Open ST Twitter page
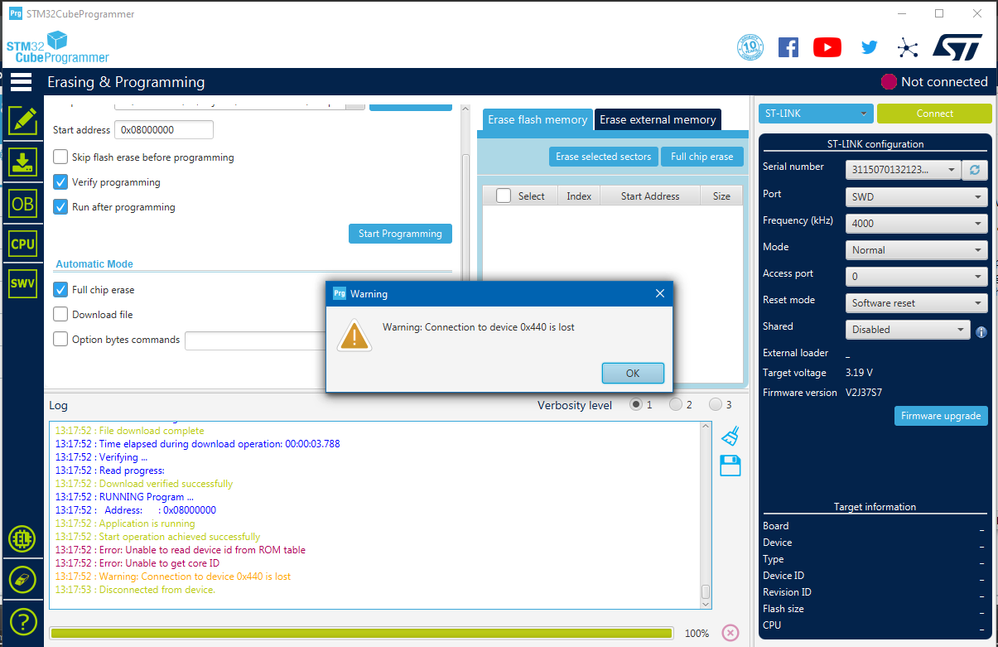Screen dimensions: 998x647 tap(869, 47)
